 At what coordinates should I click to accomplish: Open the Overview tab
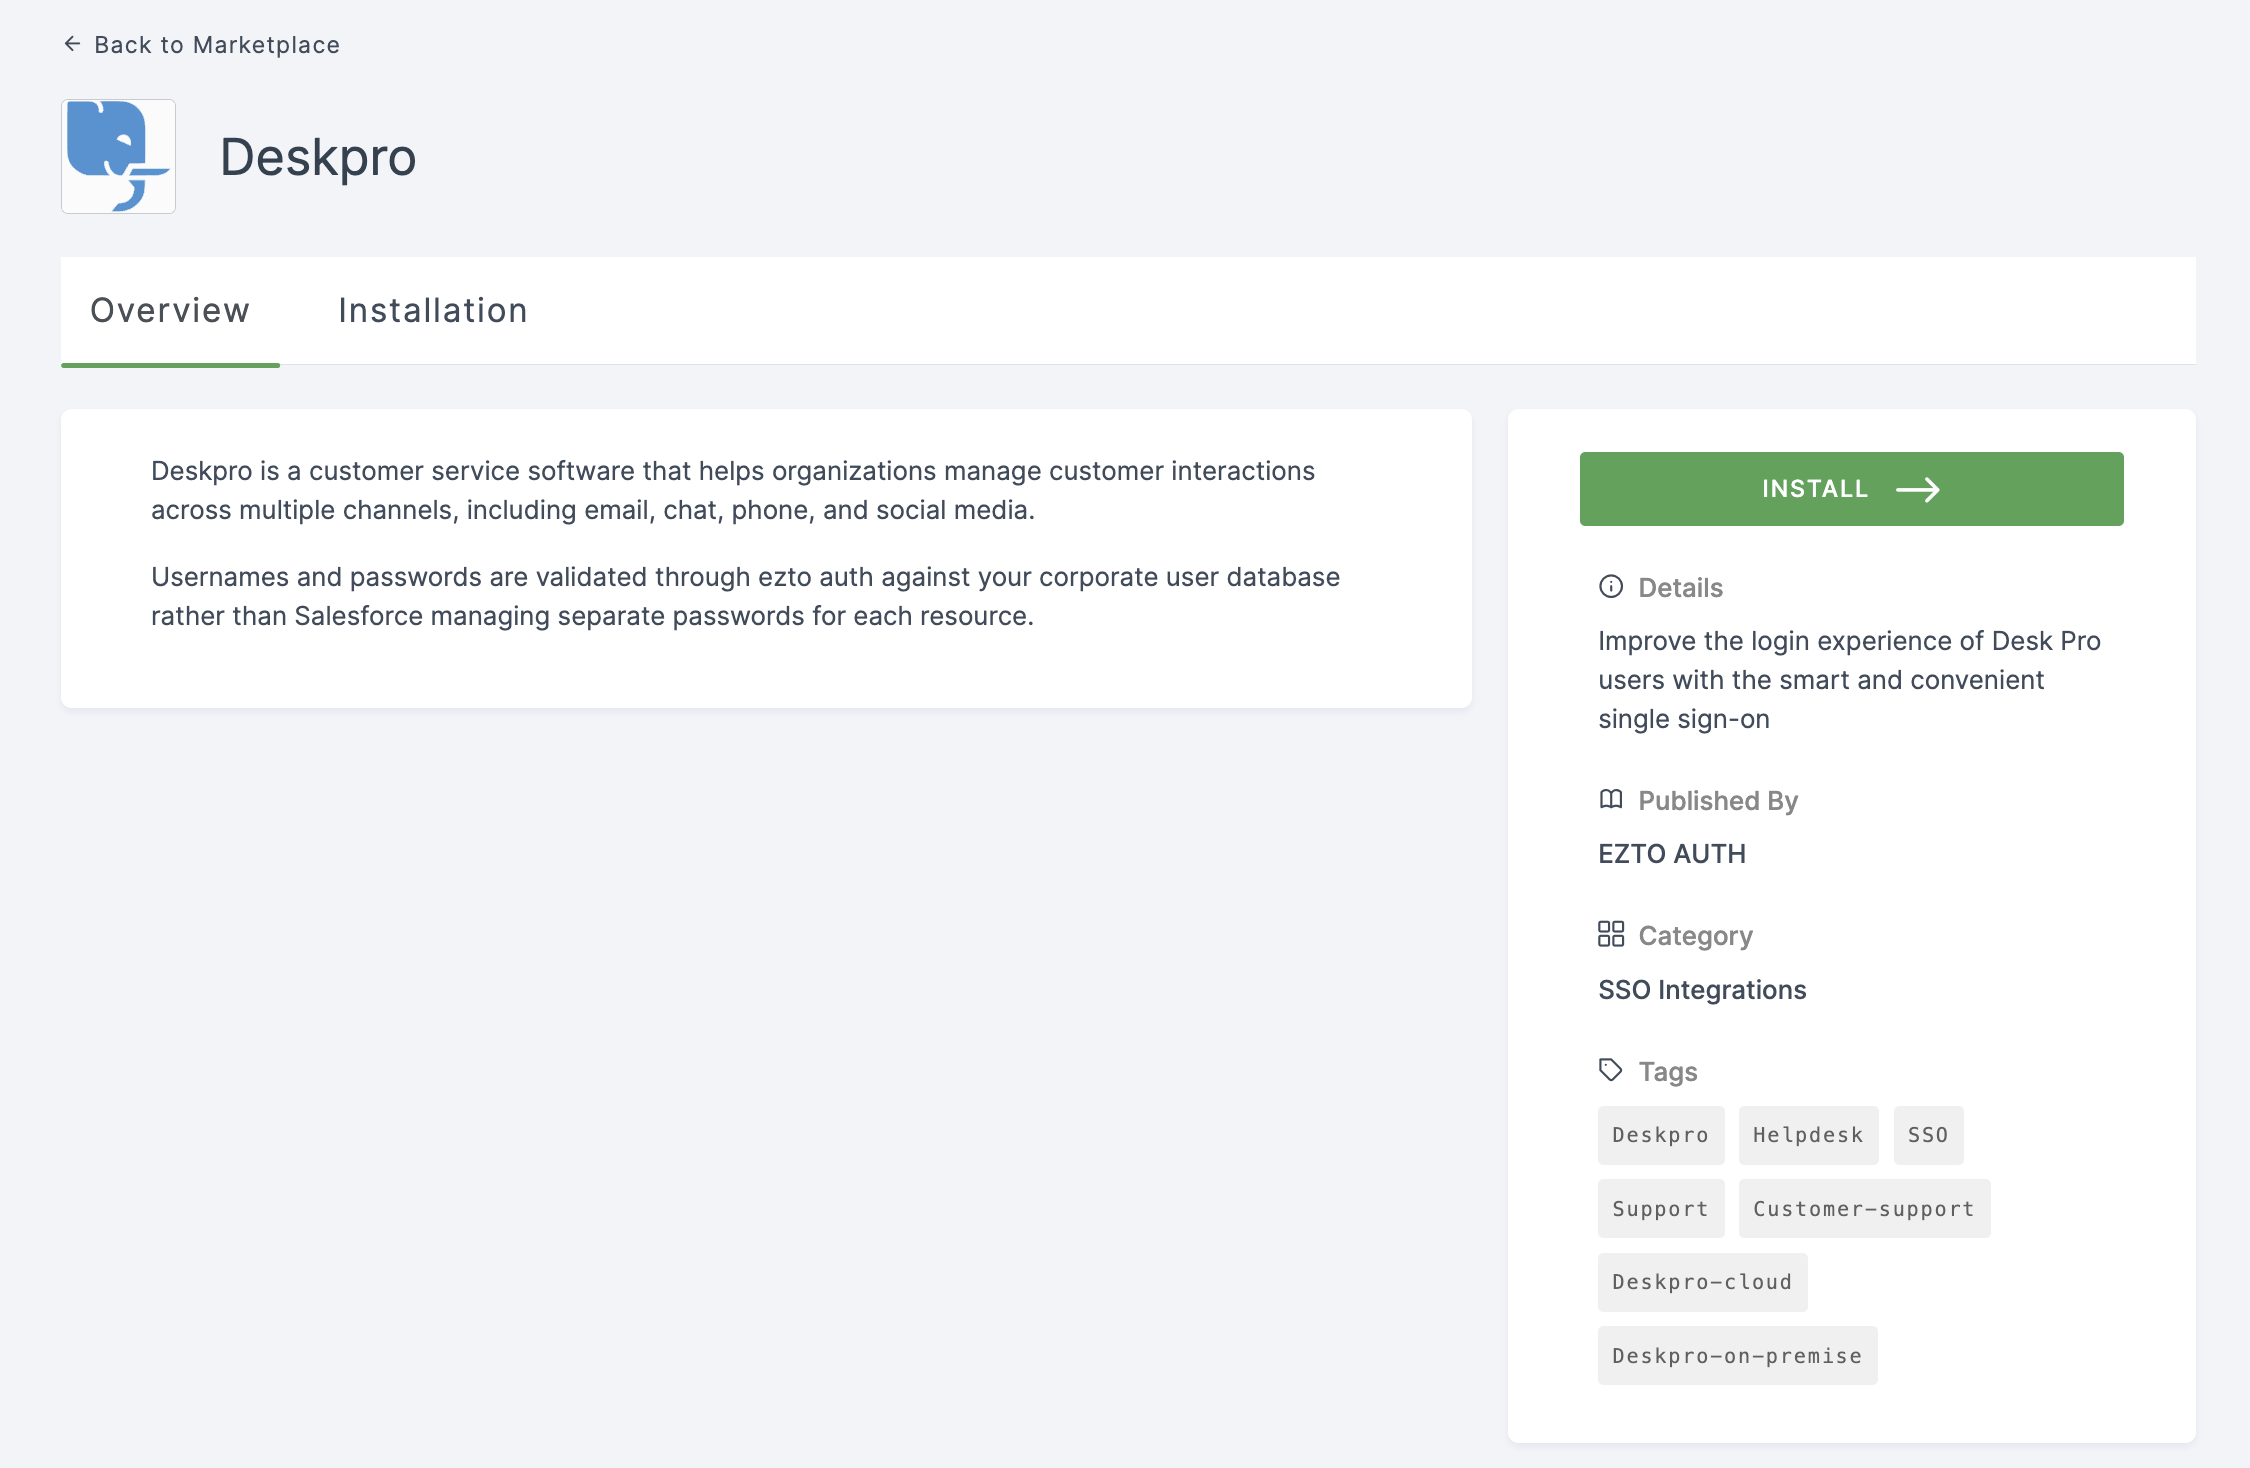point(170,311)
